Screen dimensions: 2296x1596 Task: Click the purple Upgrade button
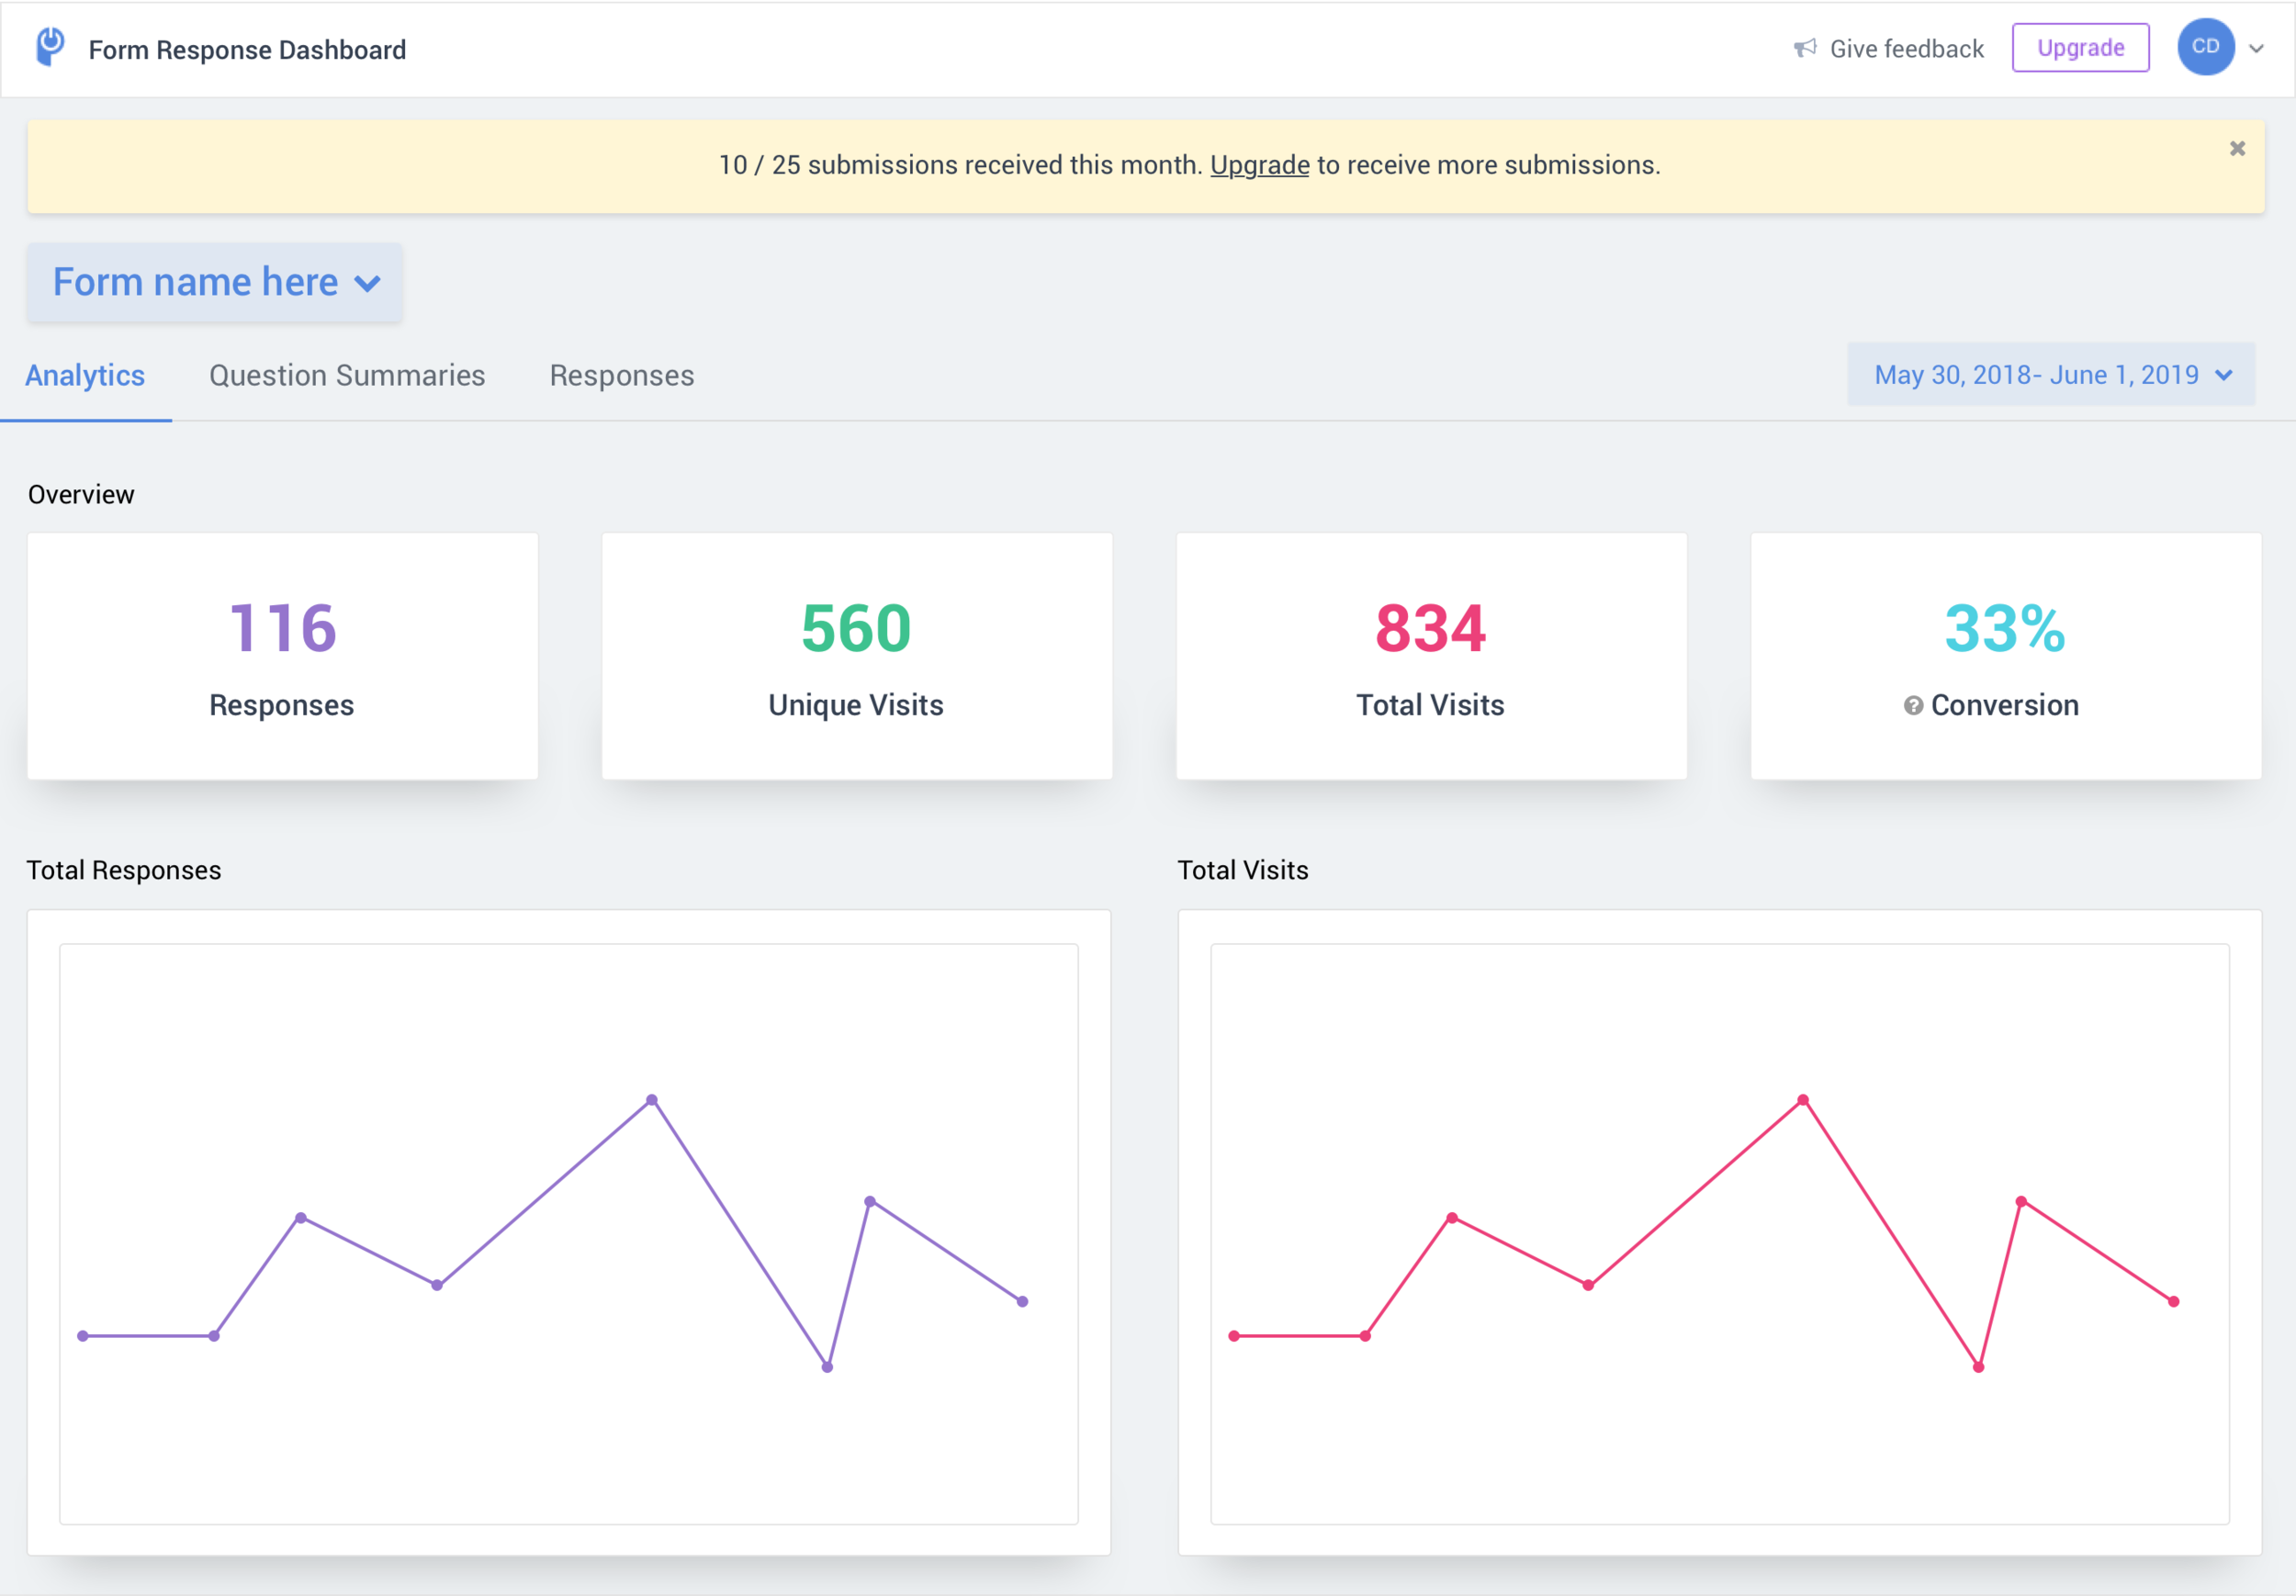point(2080,48)
